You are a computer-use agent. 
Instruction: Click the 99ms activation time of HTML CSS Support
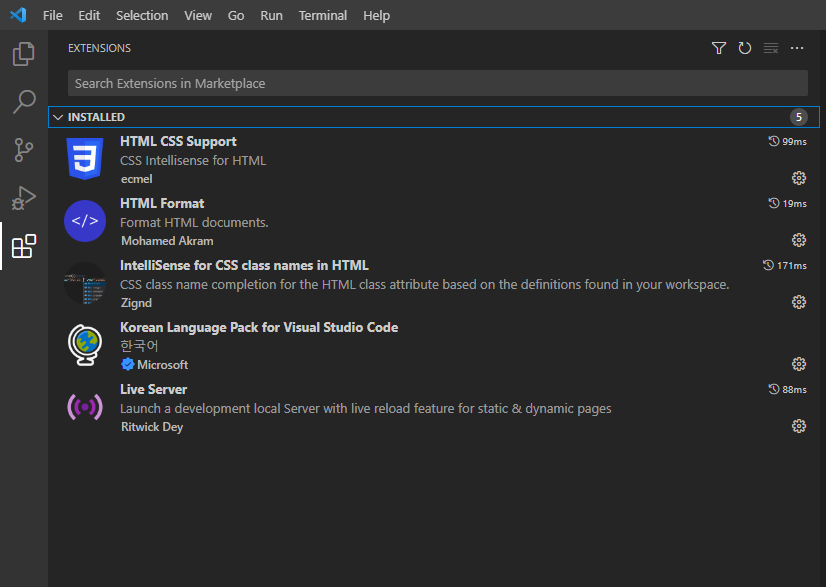[x=788, y=142]
